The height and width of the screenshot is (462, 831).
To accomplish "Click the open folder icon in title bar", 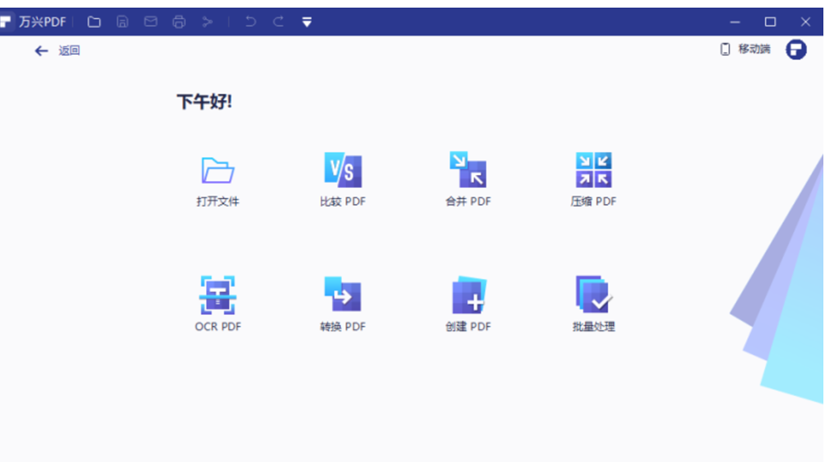I will click(94, 22).
